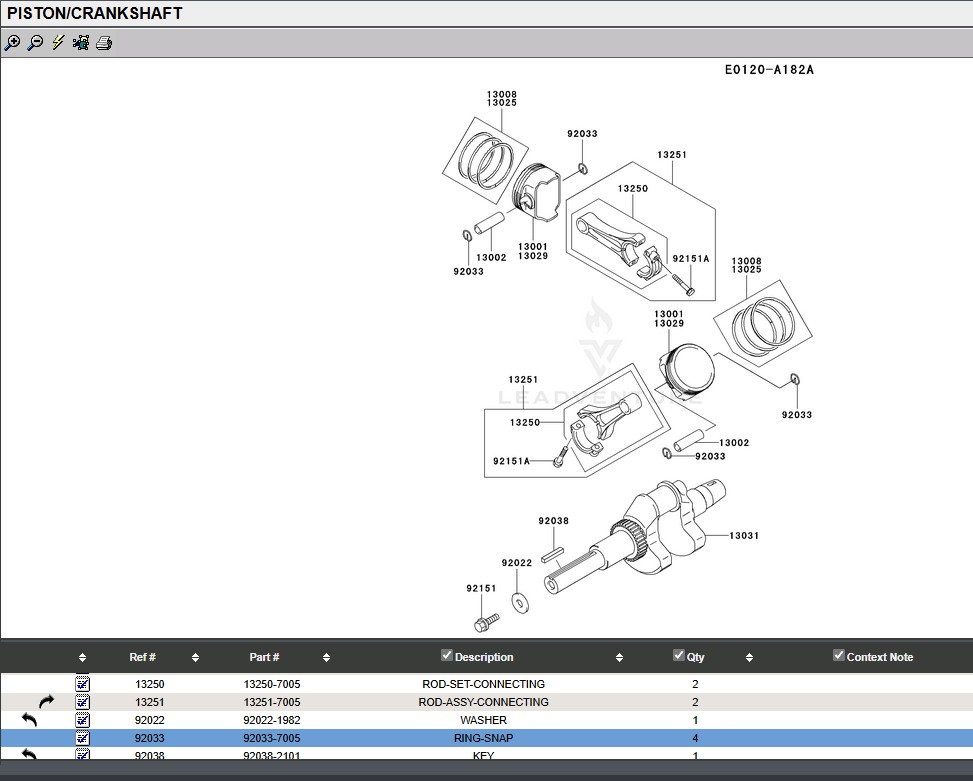Click the Ref # column header
This screenshot has width=973, height=781.
coord(142,657)
